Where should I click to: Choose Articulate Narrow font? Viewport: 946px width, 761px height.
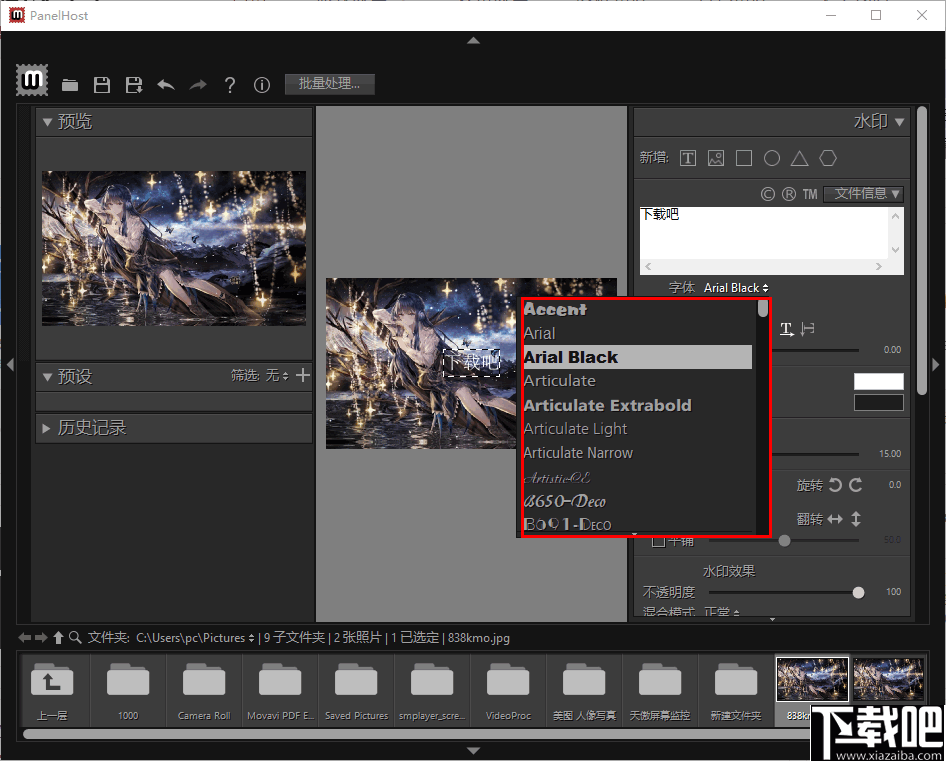click(x=638, y=453)
